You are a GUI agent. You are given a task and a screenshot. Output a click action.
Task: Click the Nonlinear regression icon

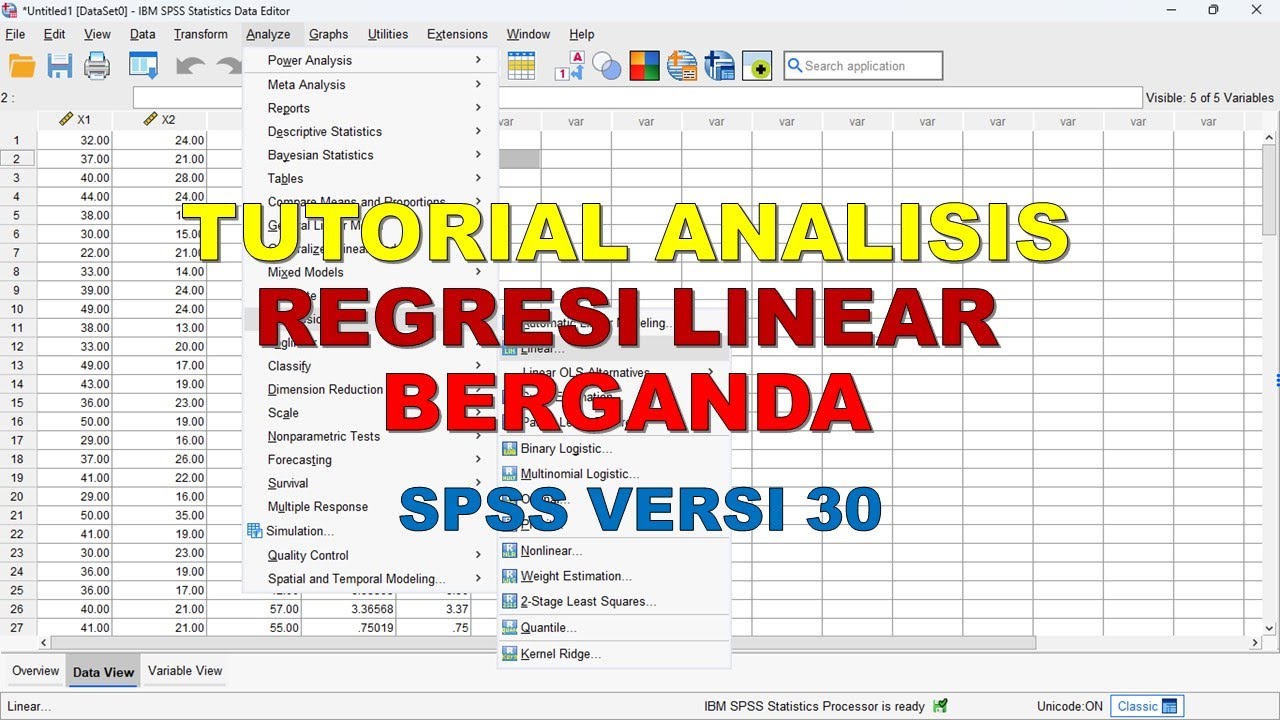click(x=510, y=551)
